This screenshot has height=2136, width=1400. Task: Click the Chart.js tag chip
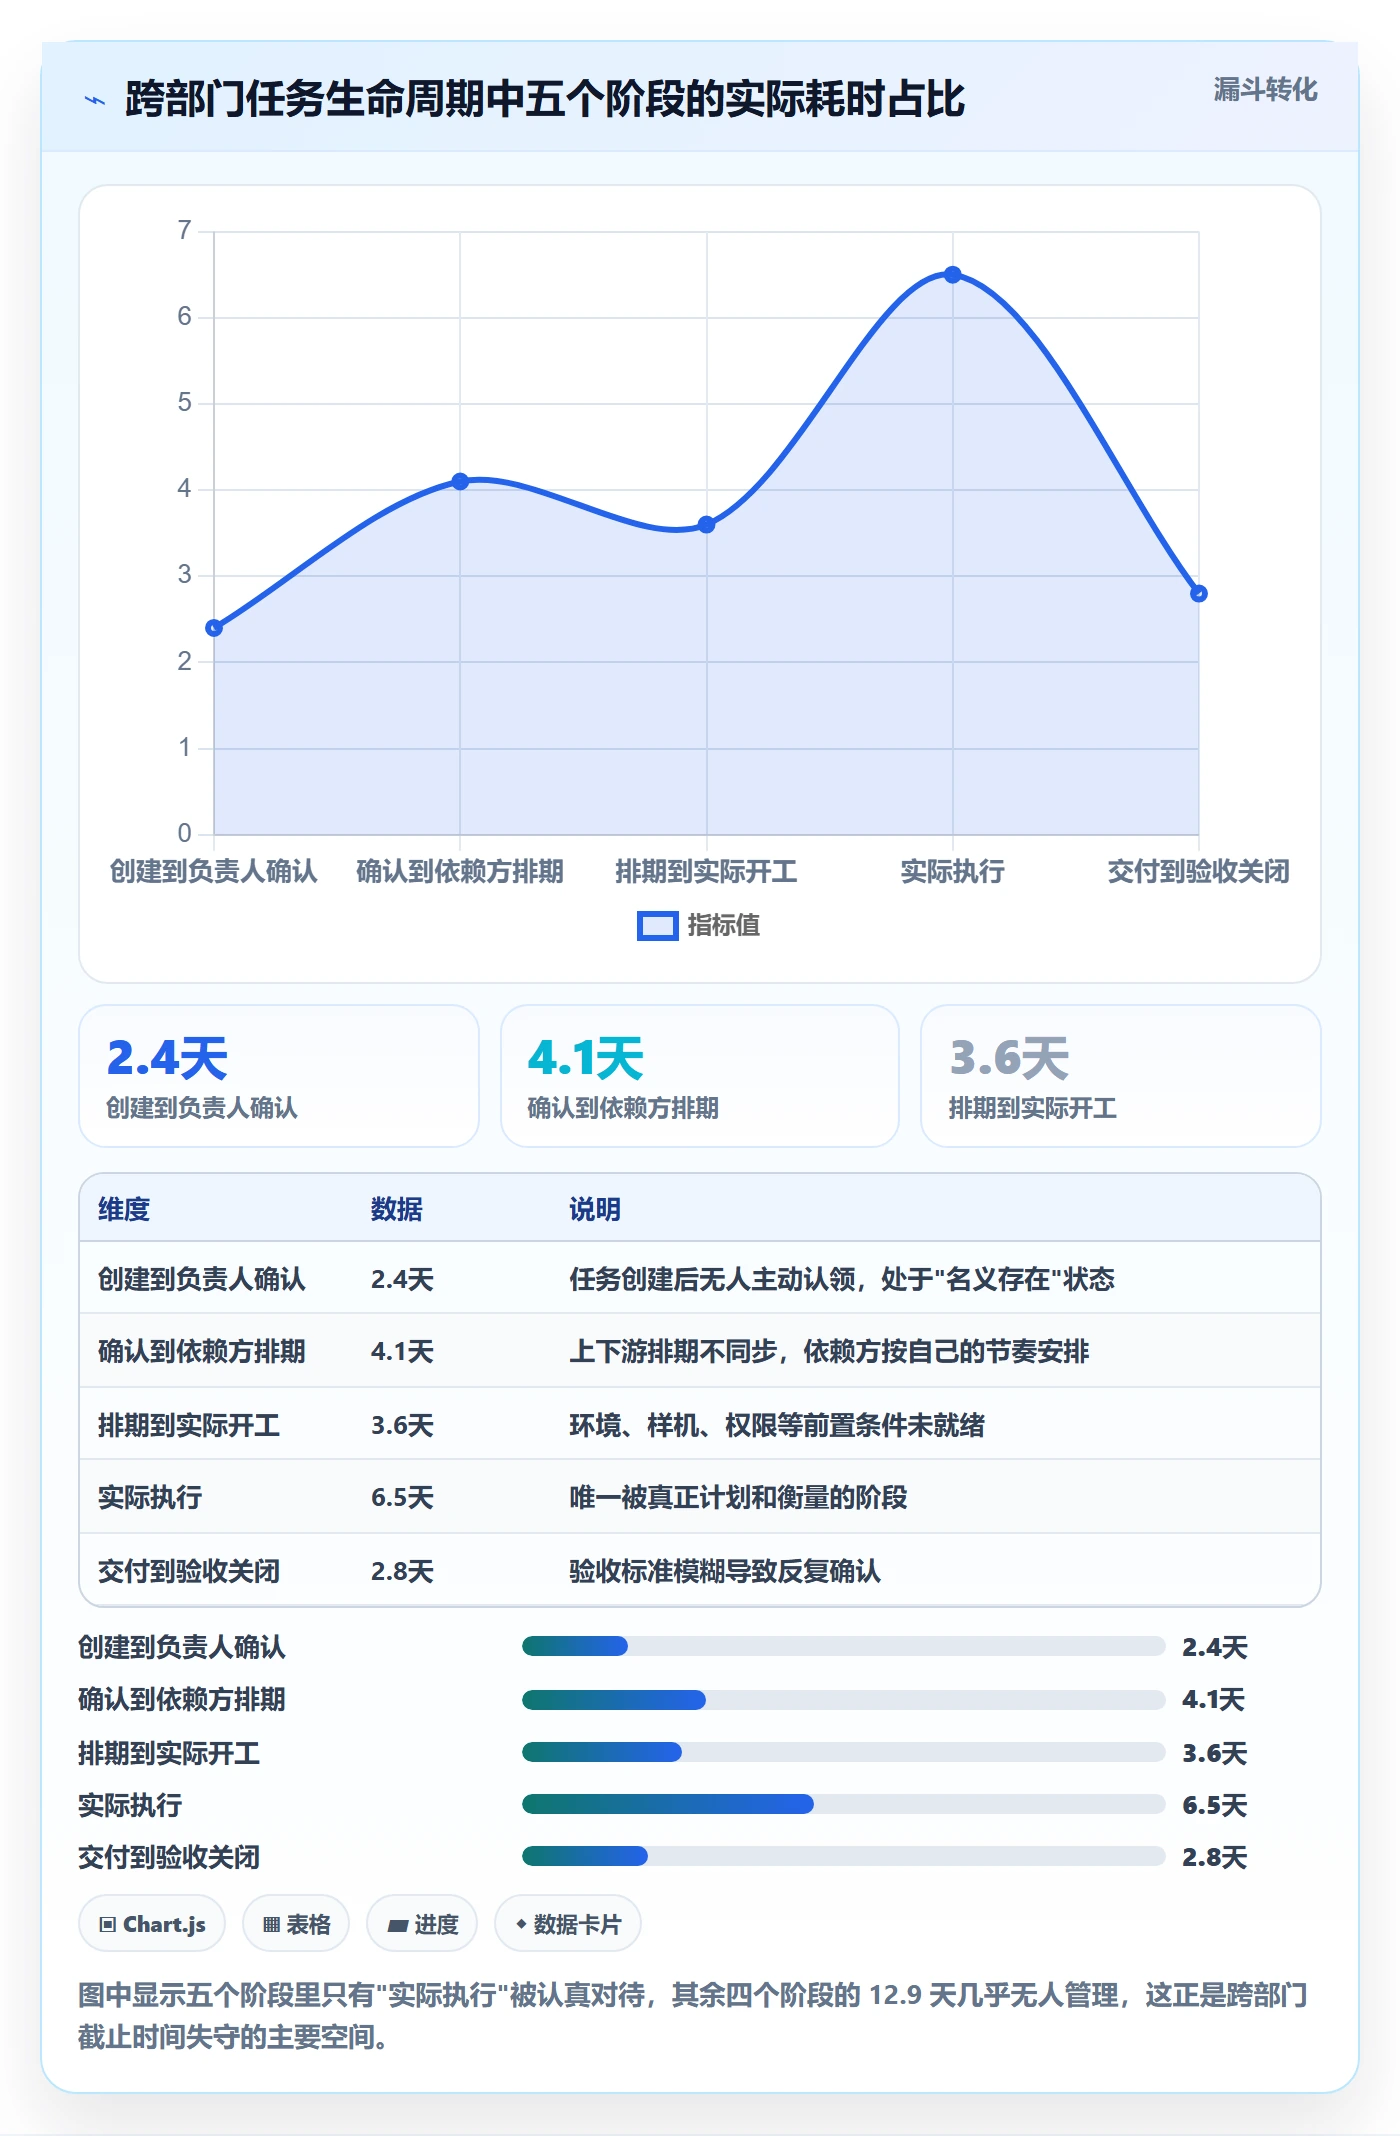pyautogui.click(x=152, y=1924)
